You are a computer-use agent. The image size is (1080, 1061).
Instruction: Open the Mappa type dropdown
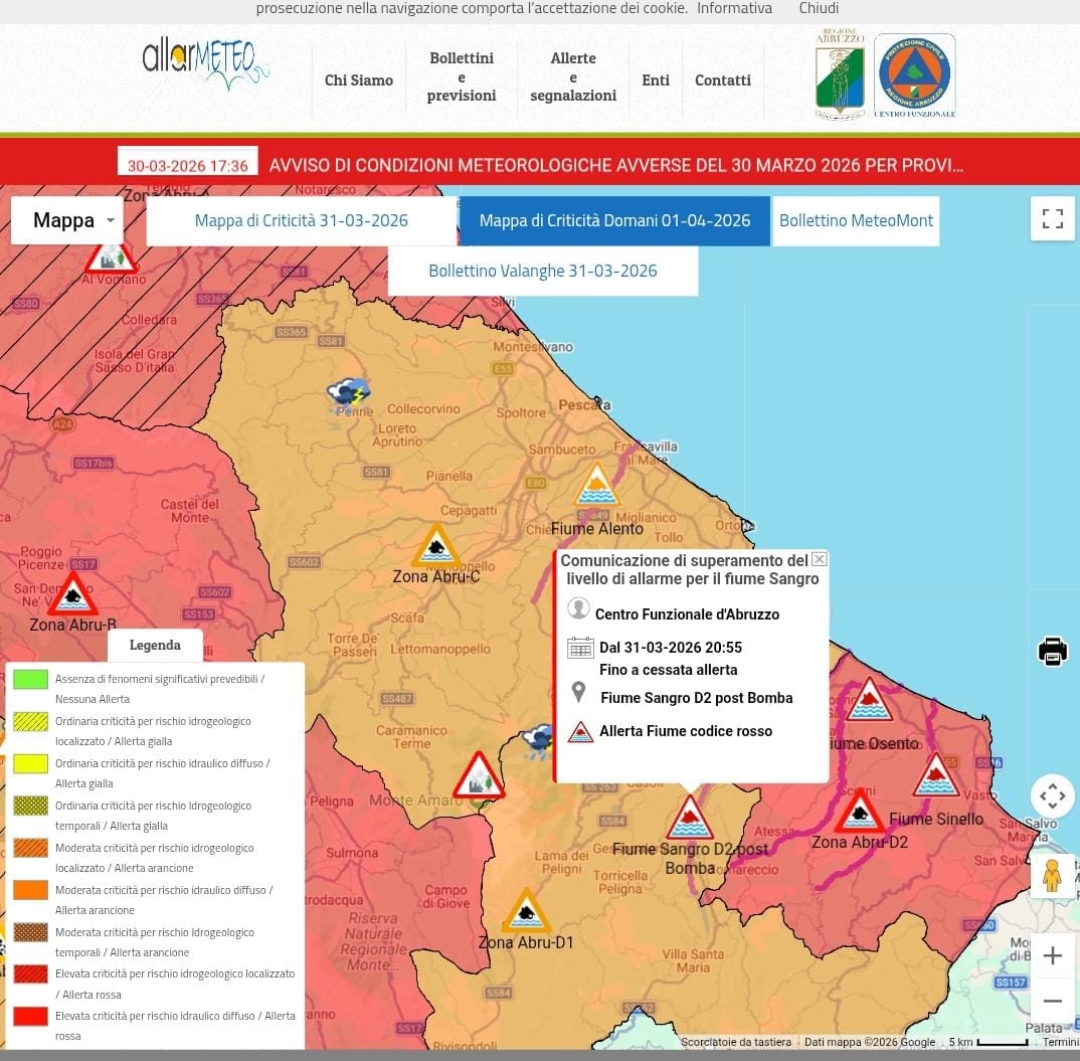tap(67, 221)
